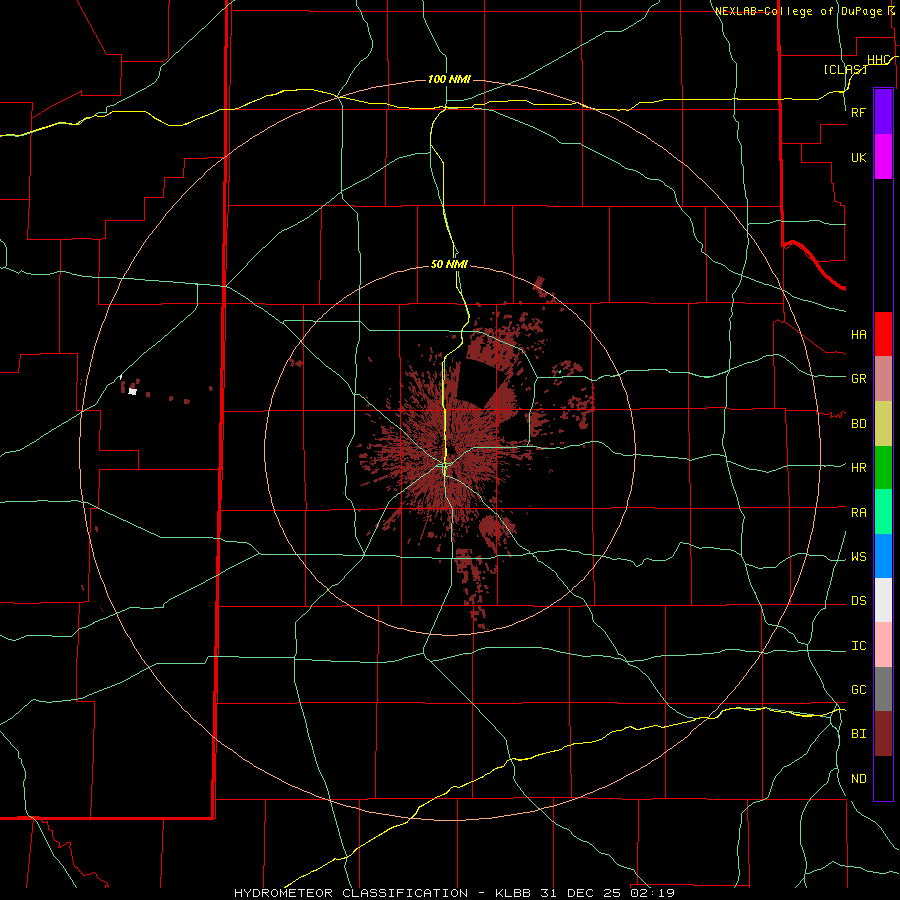Click the GC legend label
This screenshot has height=900, width=900.
coord(858,689)
